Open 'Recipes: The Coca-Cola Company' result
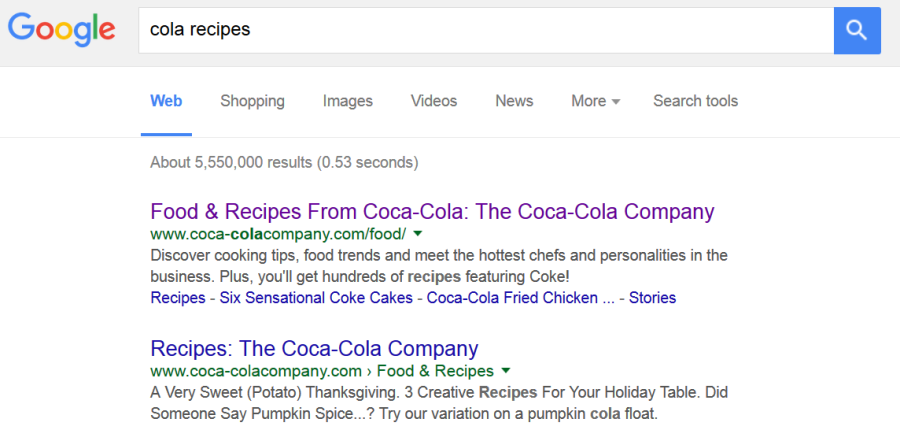 click(x=315, y=349)
